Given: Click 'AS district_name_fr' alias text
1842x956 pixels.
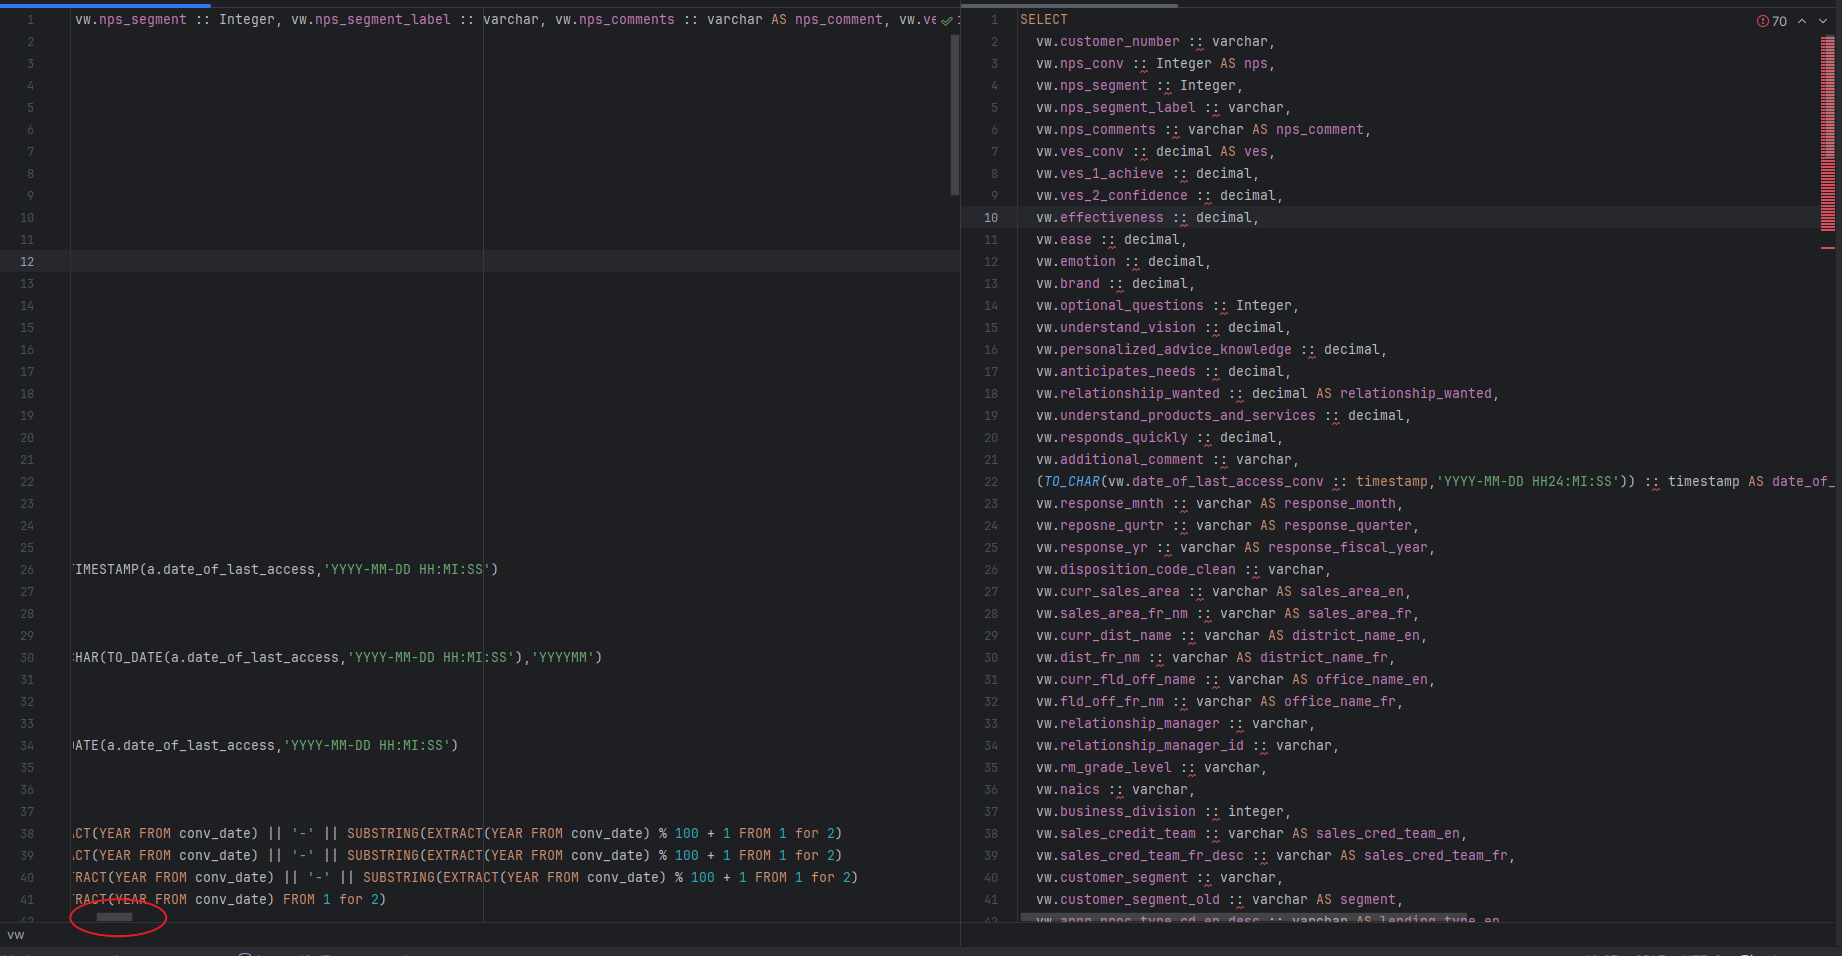Looking at the screenshot, I should pyautogui.click(x=1312, y=658).
